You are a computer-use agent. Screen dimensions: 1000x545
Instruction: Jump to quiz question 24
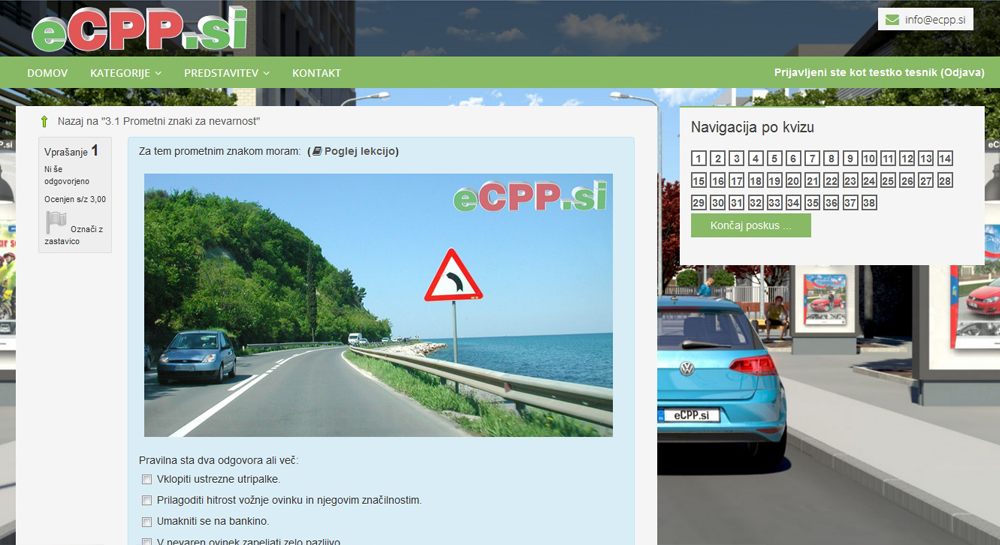869,180
